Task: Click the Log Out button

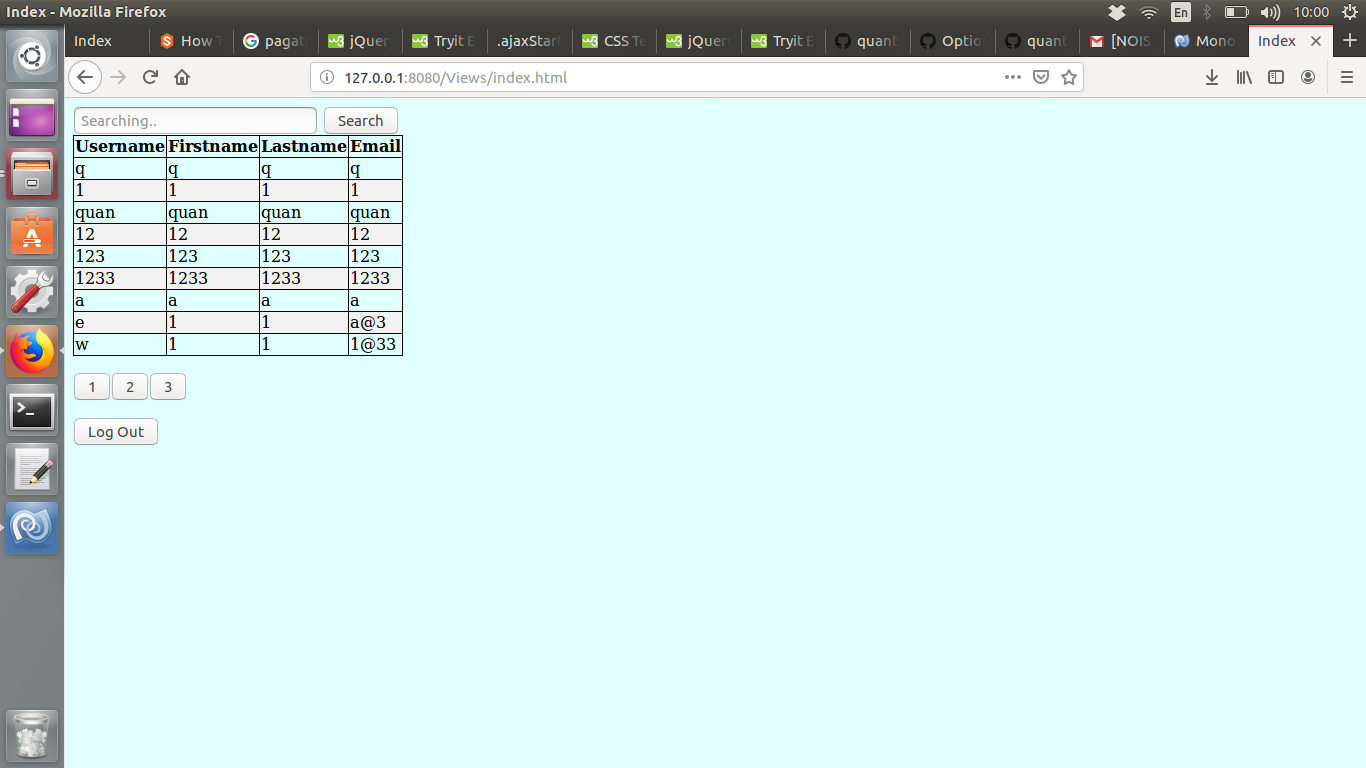Action: coord(115,431)
